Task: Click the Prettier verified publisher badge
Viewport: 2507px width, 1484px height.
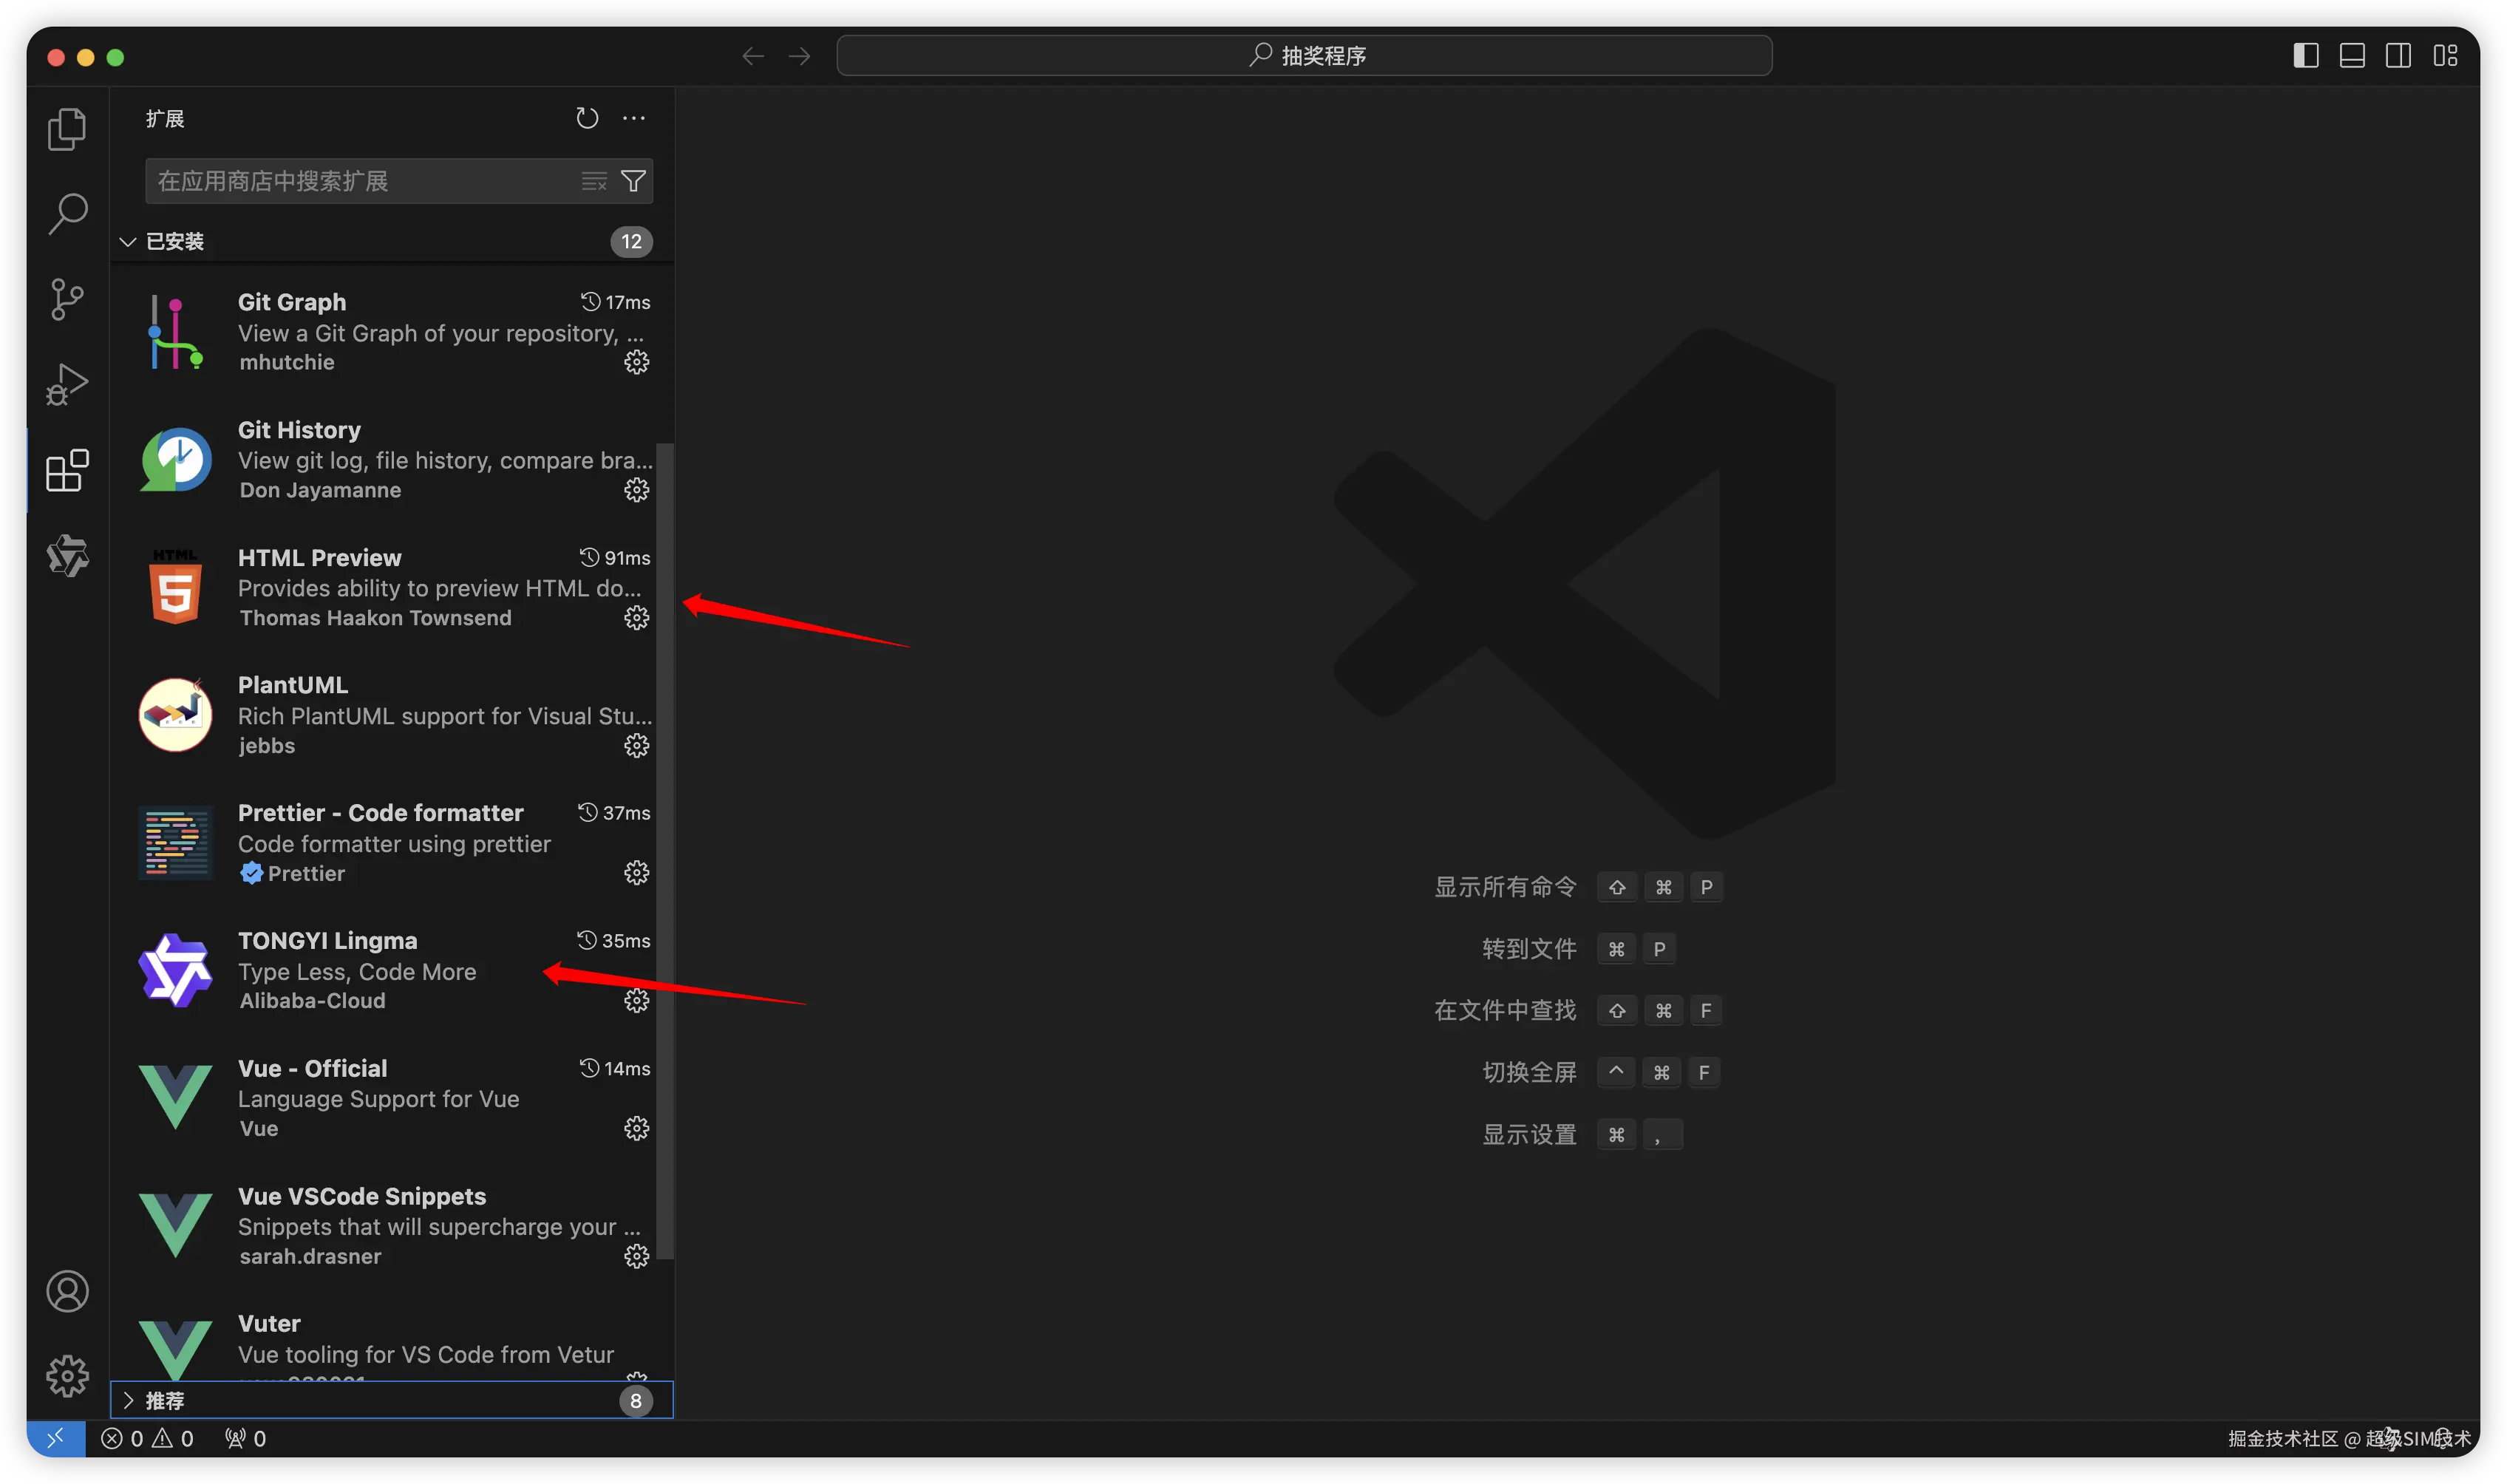Action: coord(251,873)
